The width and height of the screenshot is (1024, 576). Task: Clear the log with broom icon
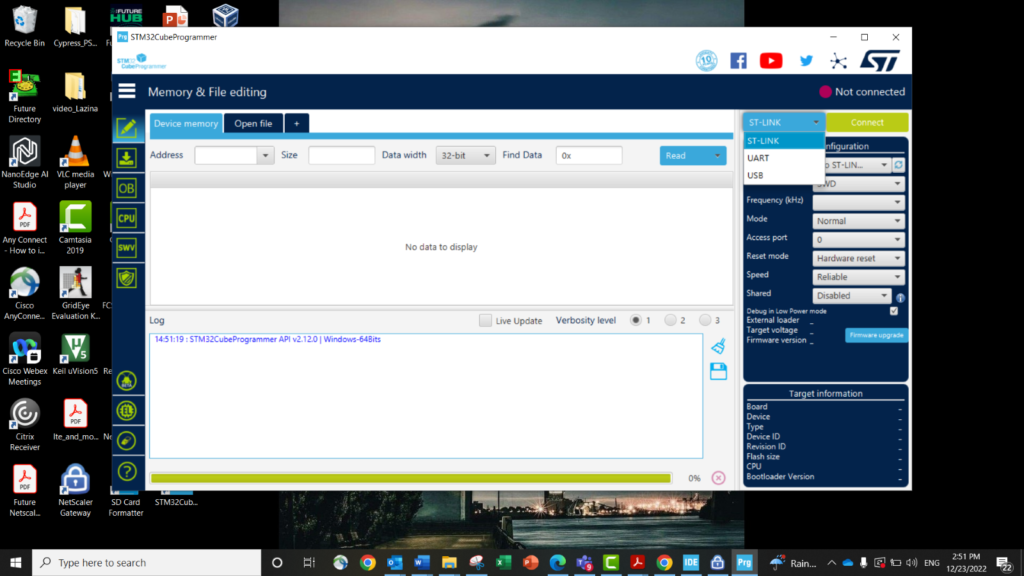coord(718,347)
